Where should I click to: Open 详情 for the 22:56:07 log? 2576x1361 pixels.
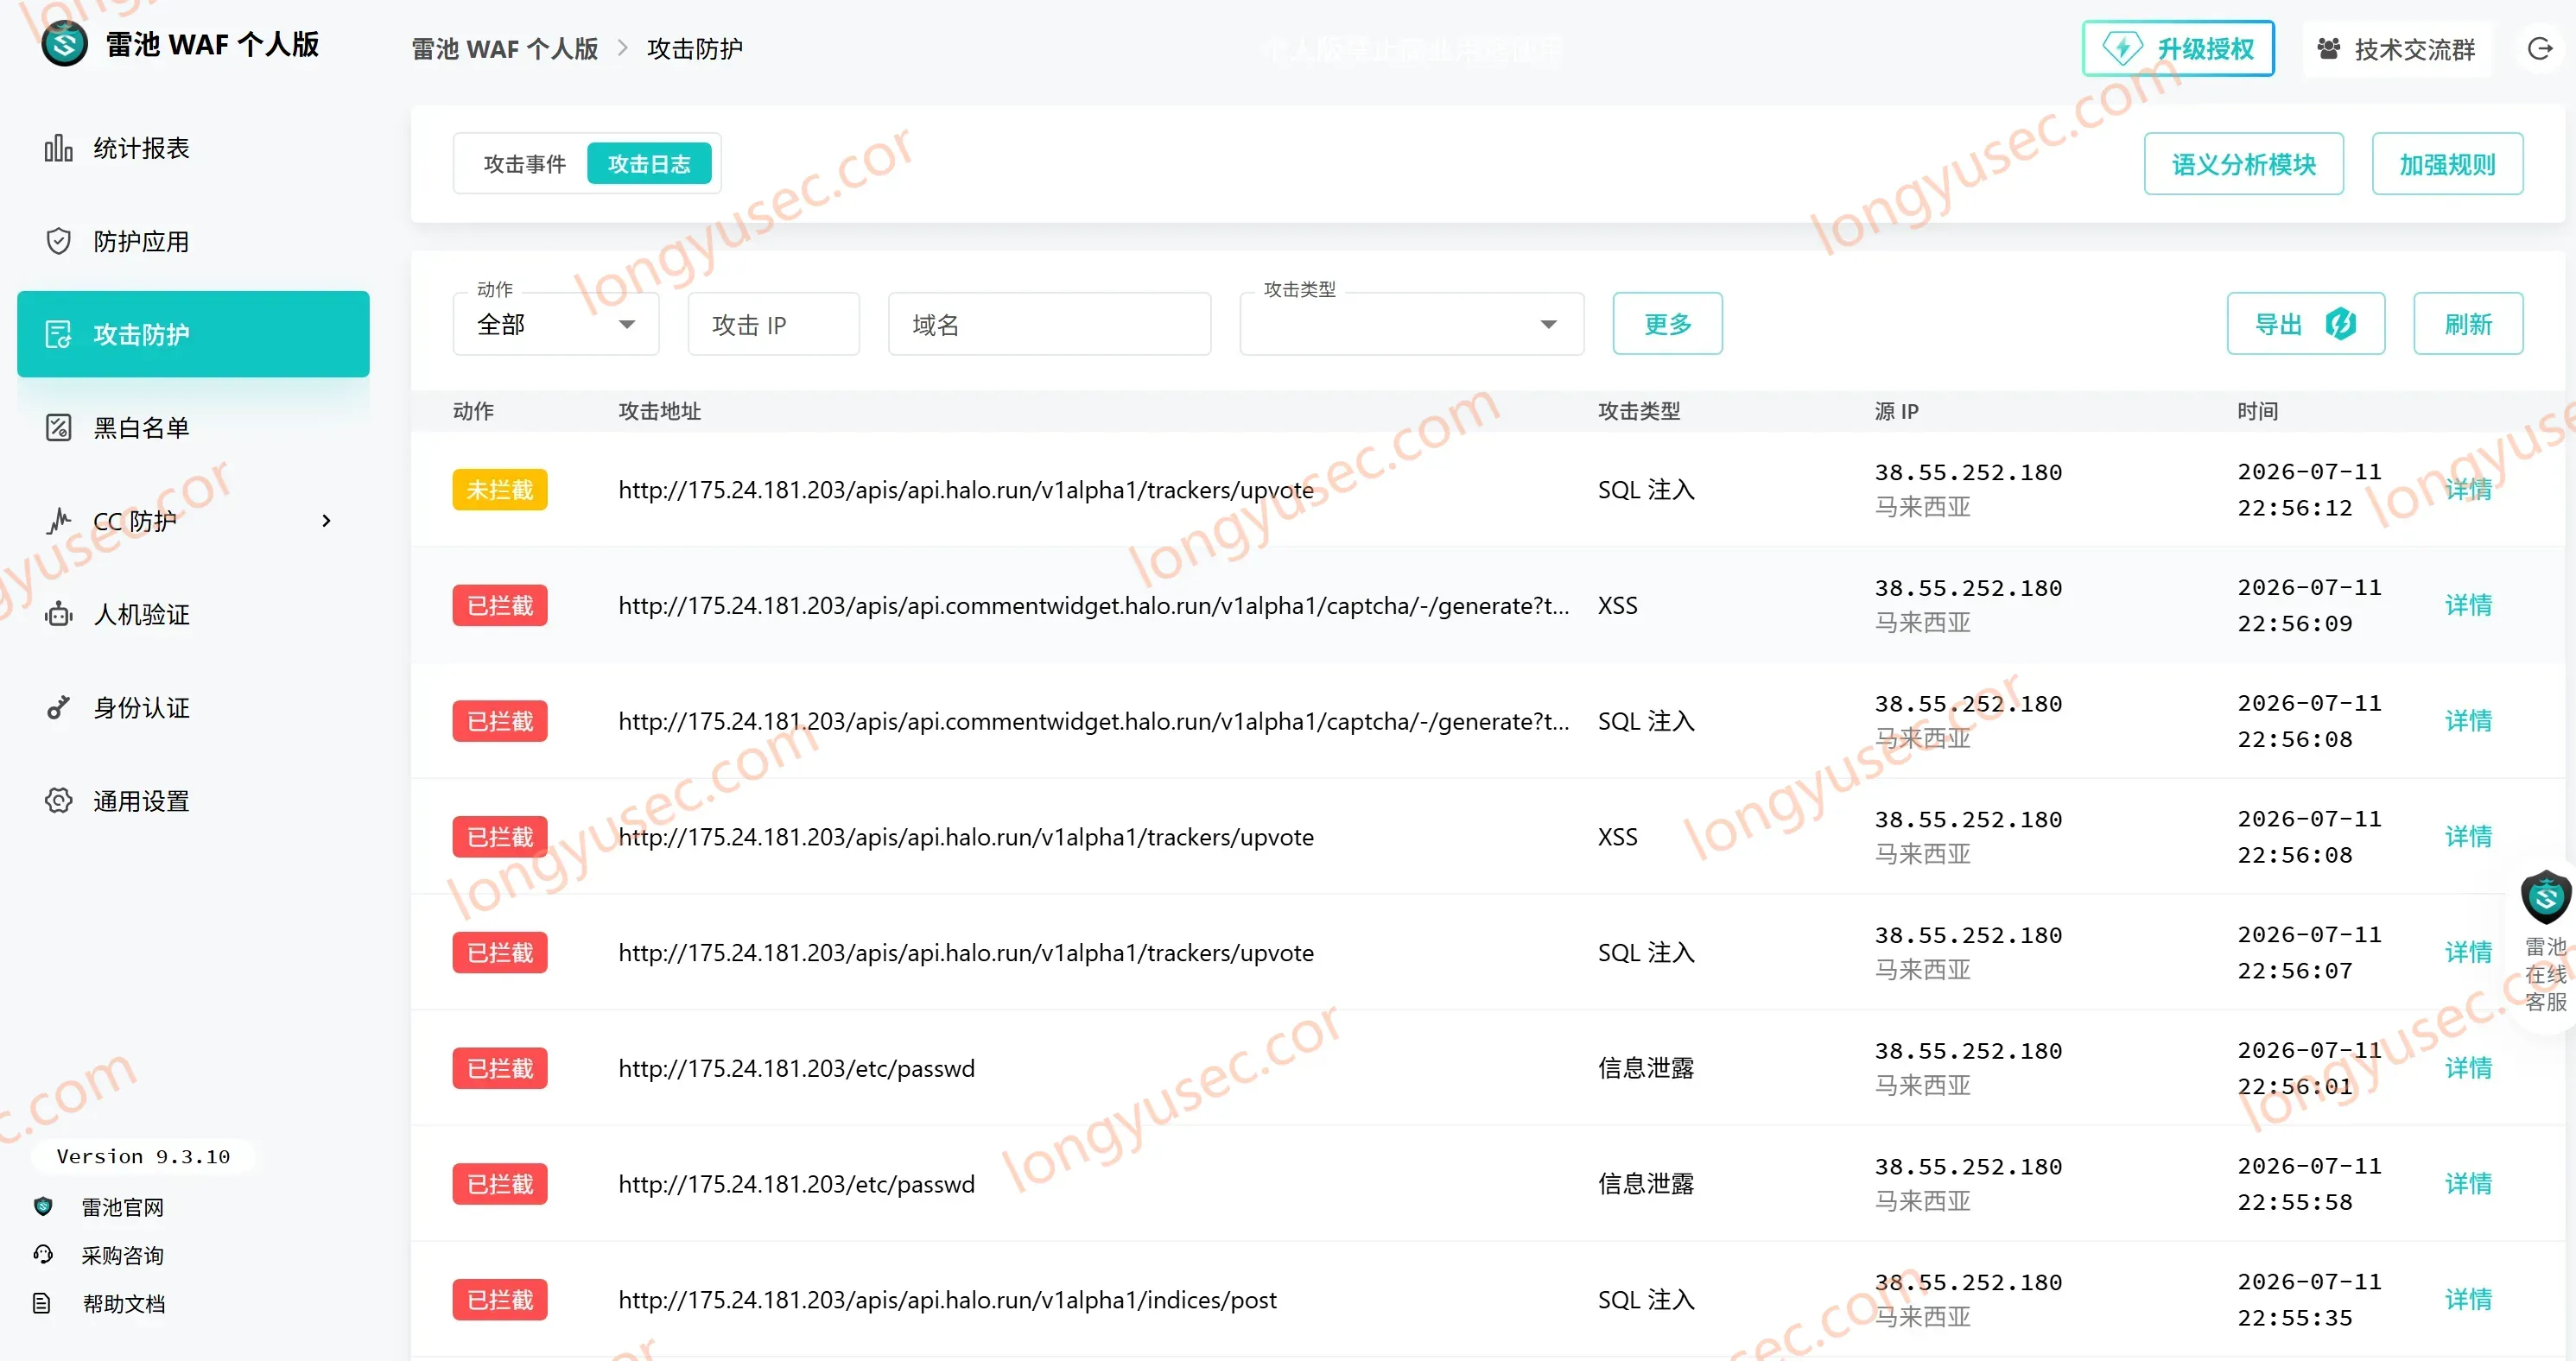2468,952
